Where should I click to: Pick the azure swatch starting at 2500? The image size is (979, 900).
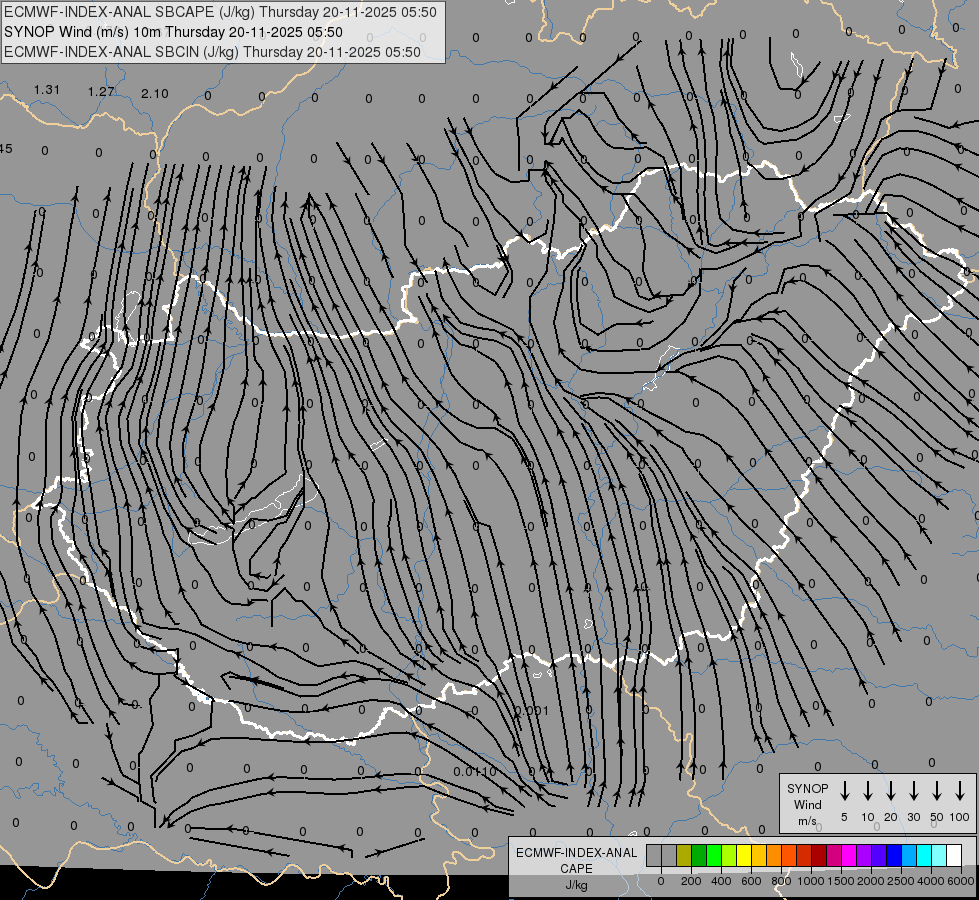click(x=908, y=855)
